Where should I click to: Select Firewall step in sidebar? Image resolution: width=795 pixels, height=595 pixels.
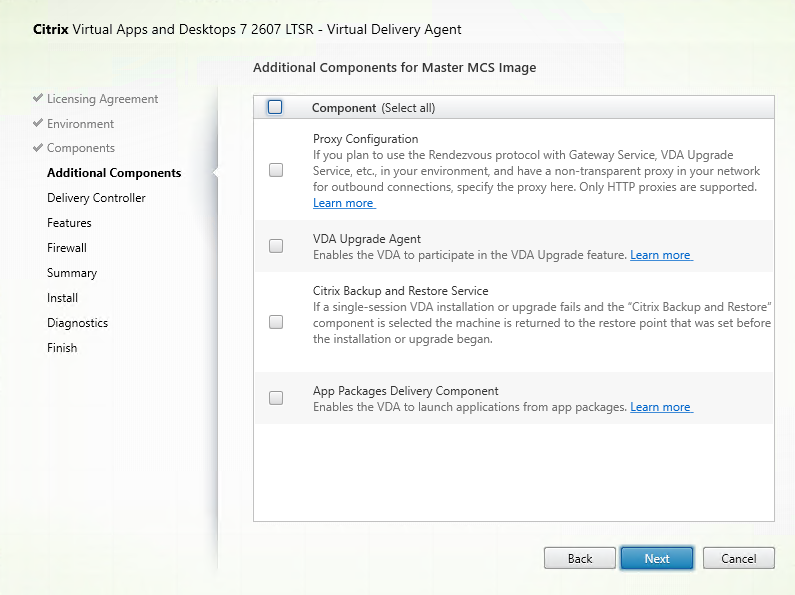click(66, 248)
